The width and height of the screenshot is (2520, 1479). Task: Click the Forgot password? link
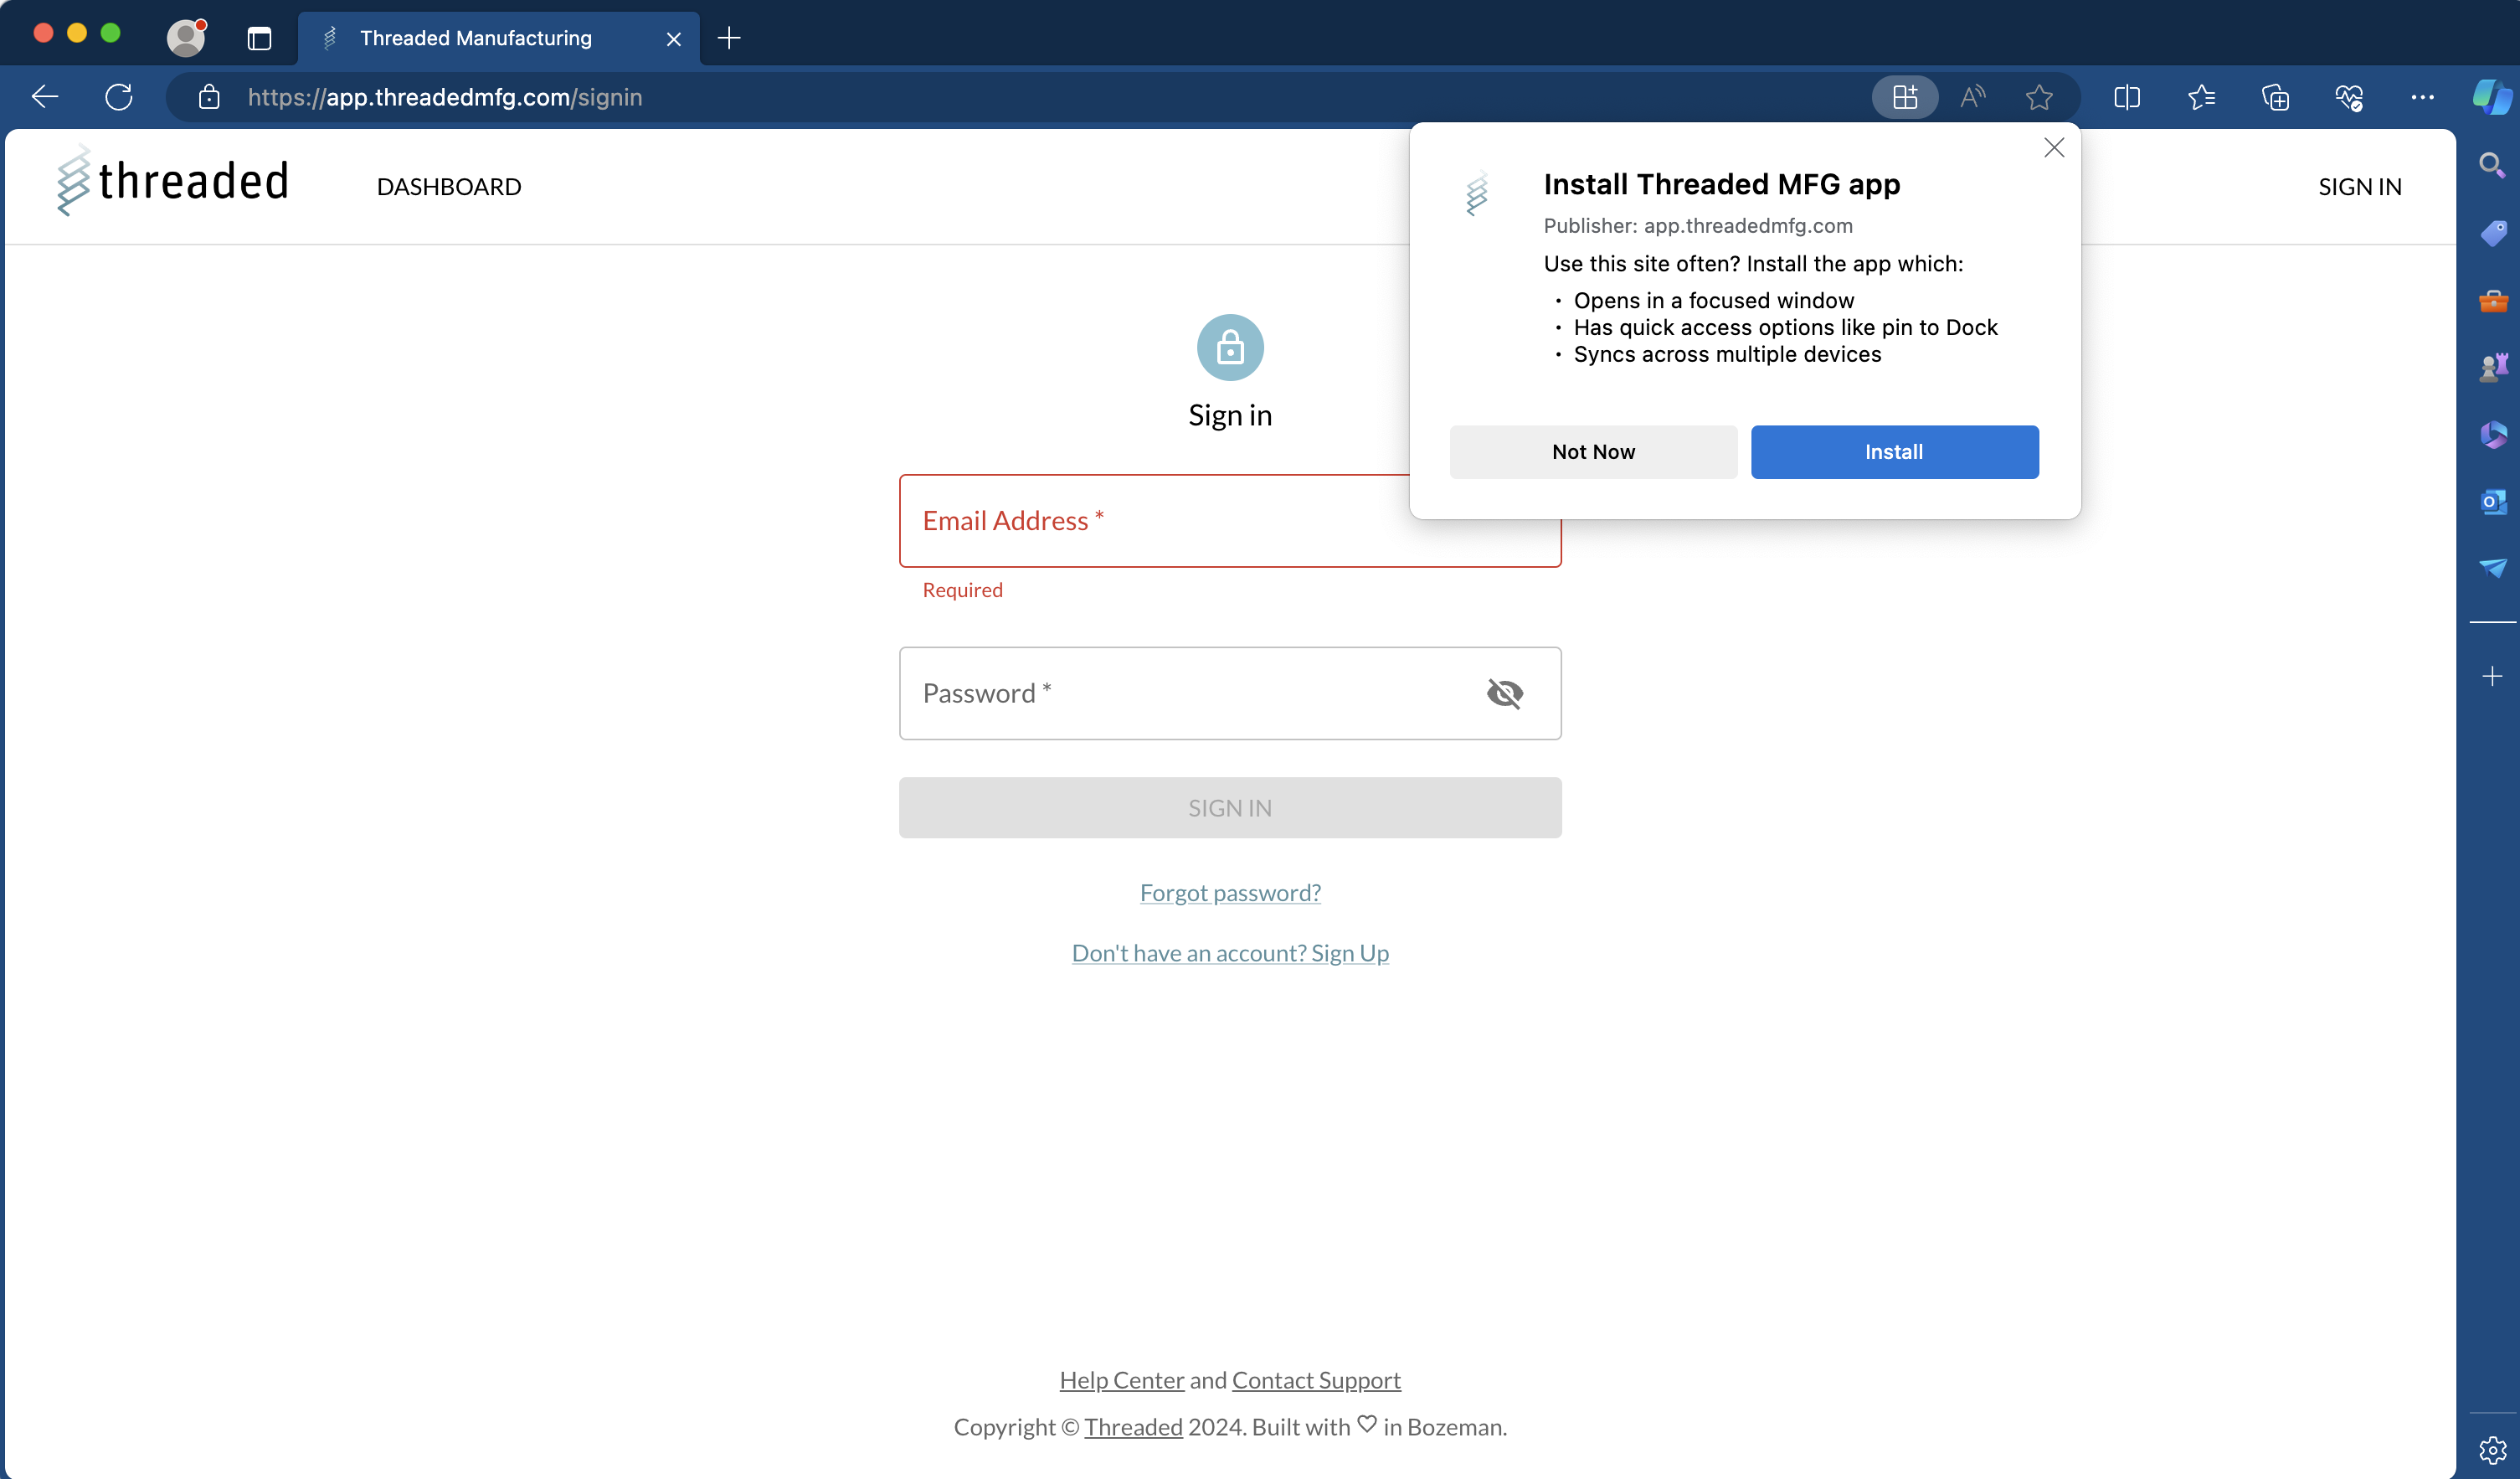1230,891
